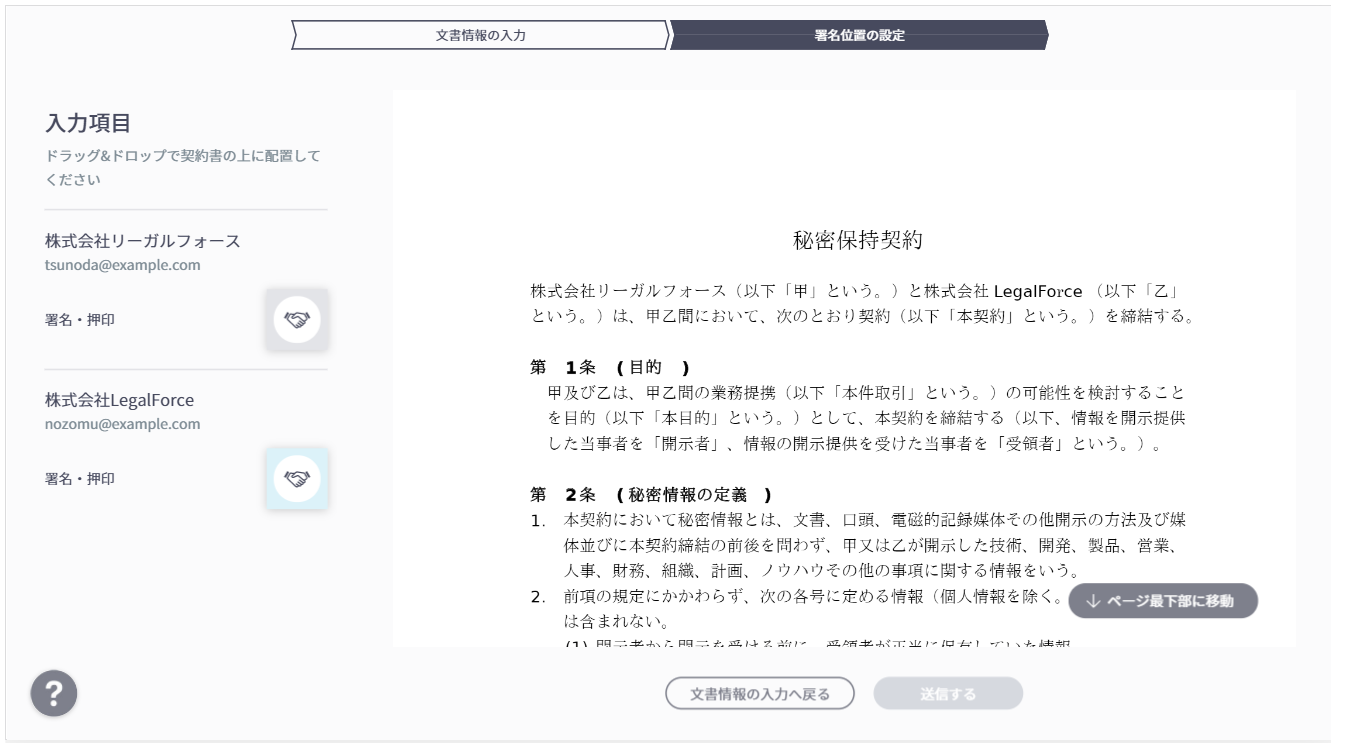Image resolution: width=1364 pixels, height=743 pixels.
Task: Click the 送信する button
Action: pyautogui.click(x=948, y=693)
